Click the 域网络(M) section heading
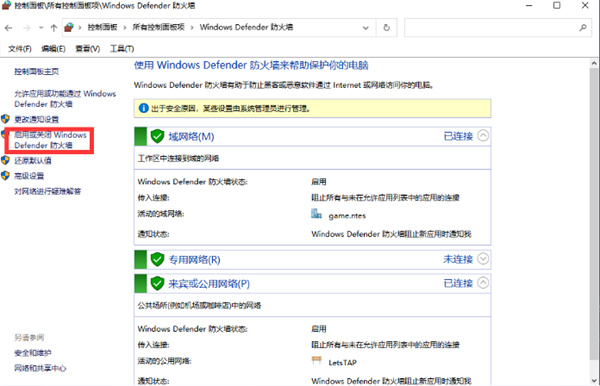Screen dimensions: 600x386 191,137
